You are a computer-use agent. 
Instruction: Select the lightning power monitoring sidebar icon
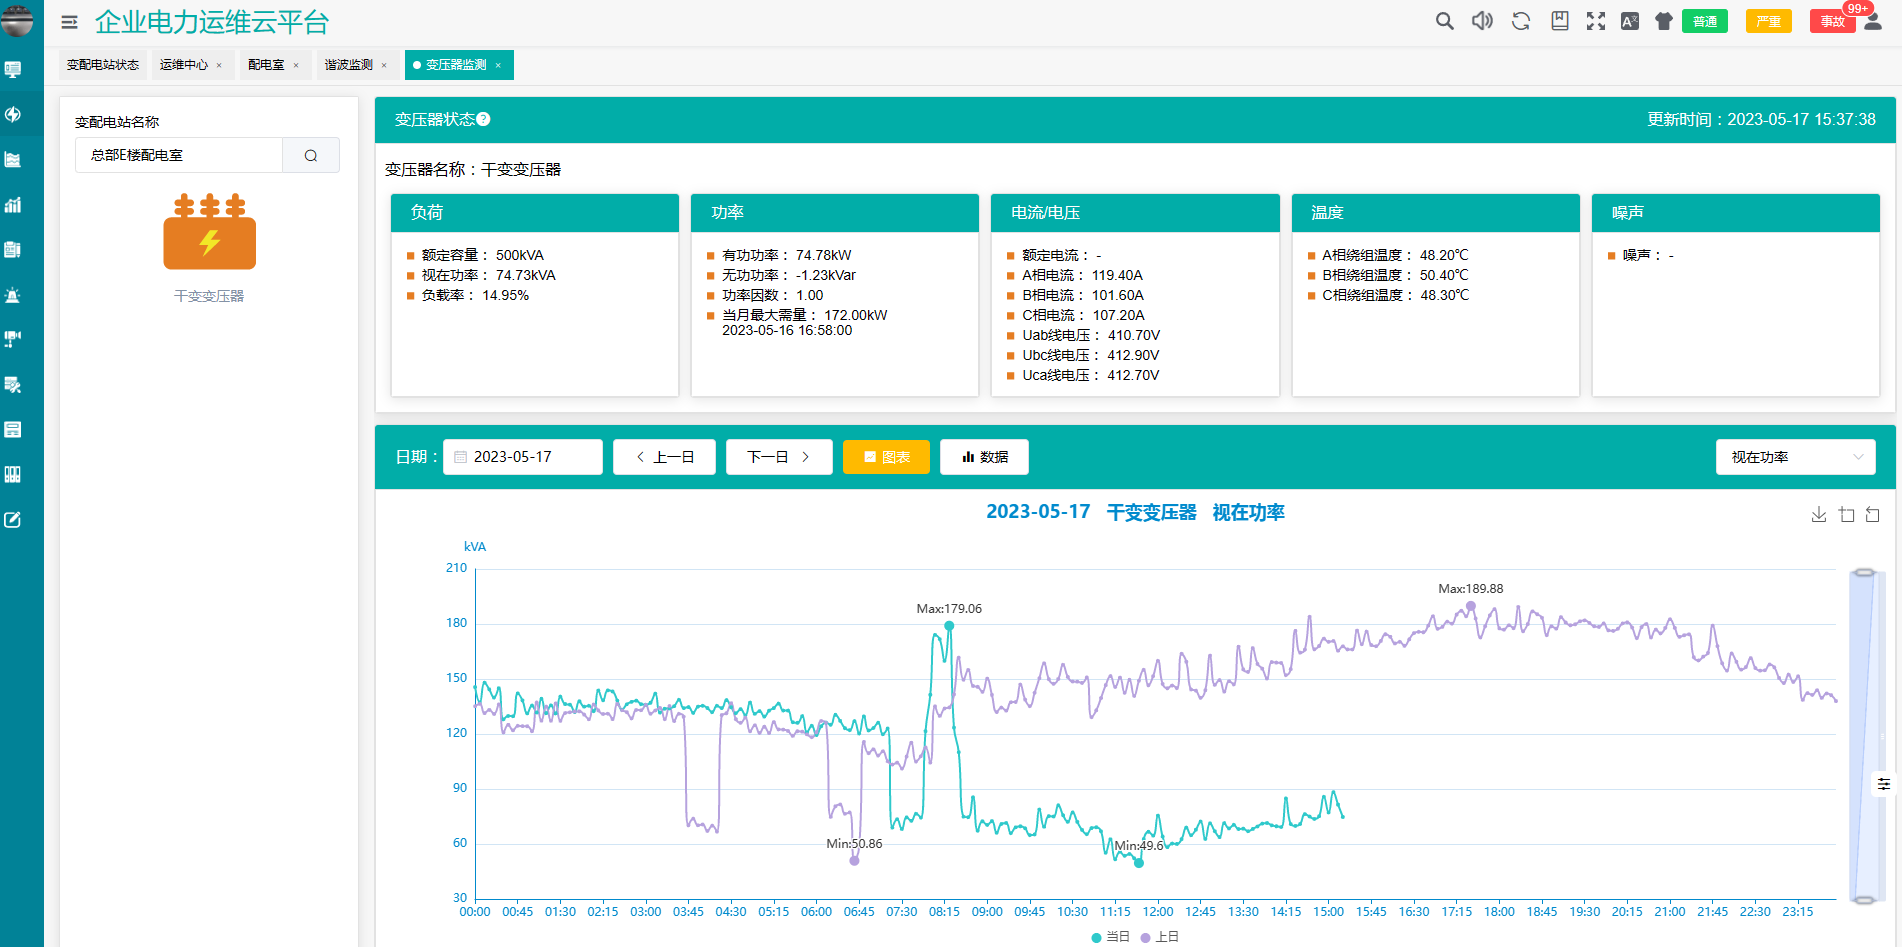(x=13, y=114)
